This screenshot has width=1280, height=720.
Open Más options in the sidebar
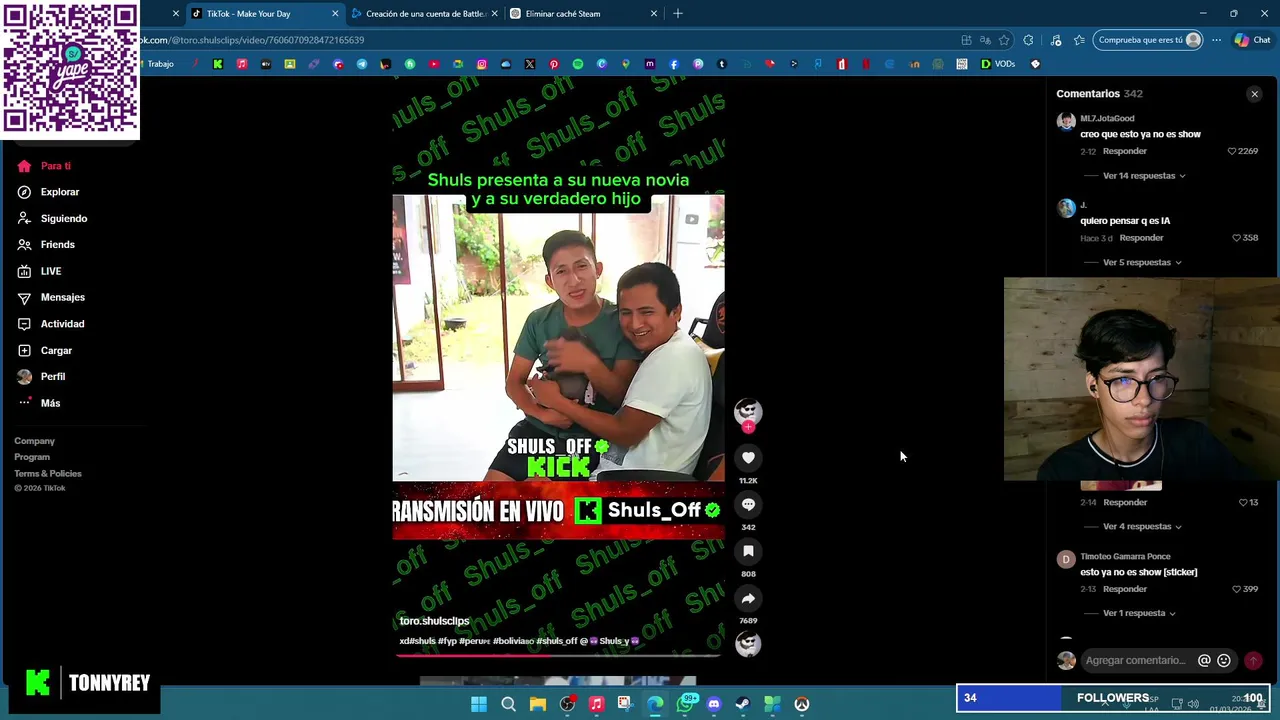click(x=40, y=403)
